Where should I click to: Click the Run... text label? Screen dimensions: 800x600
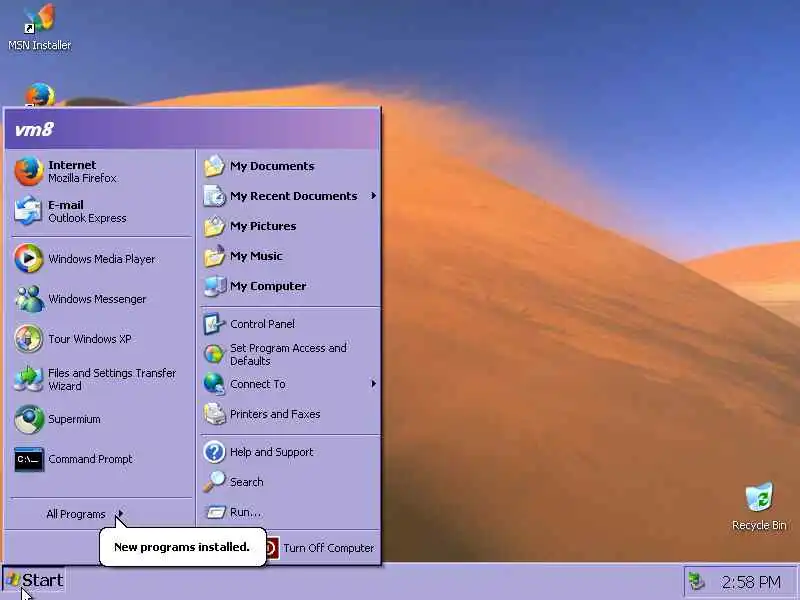[245, 512]
